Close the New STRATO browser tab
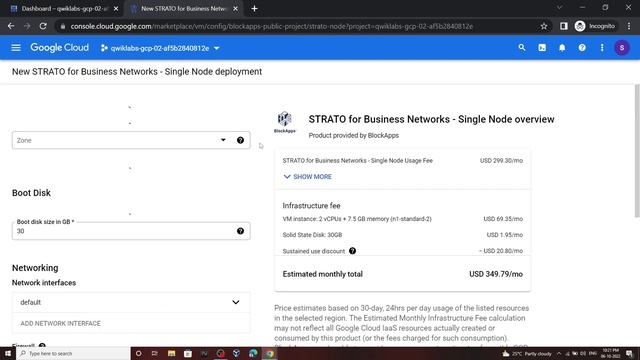 [x=236, y=9]
